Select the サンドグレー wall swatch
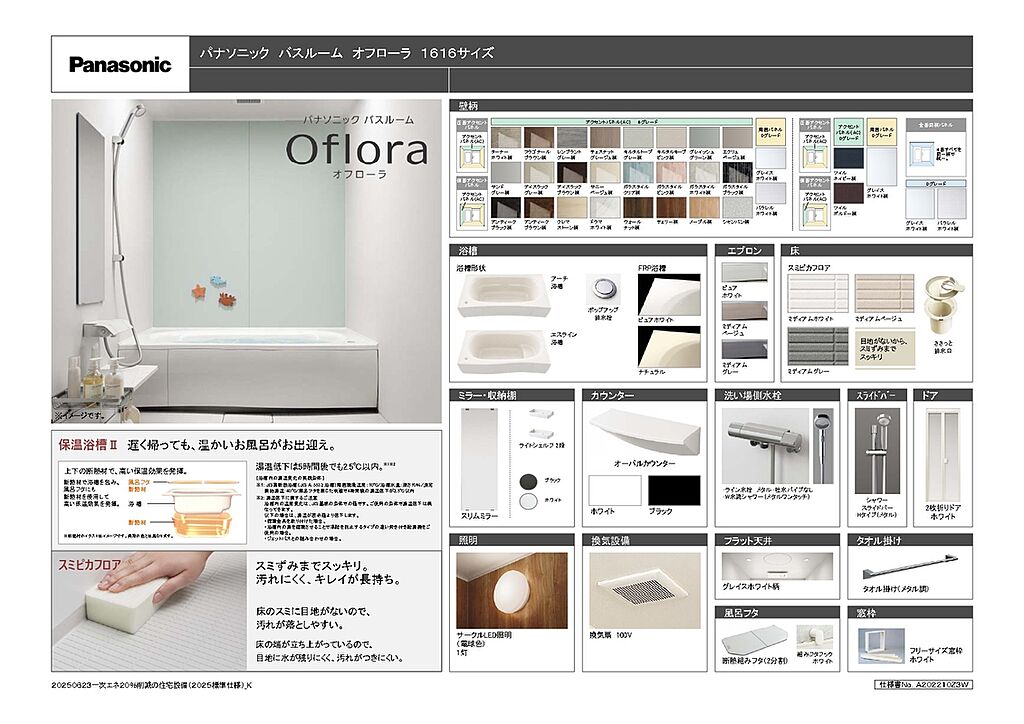Viewport: 1024px width, 724px height. point(506,173)
